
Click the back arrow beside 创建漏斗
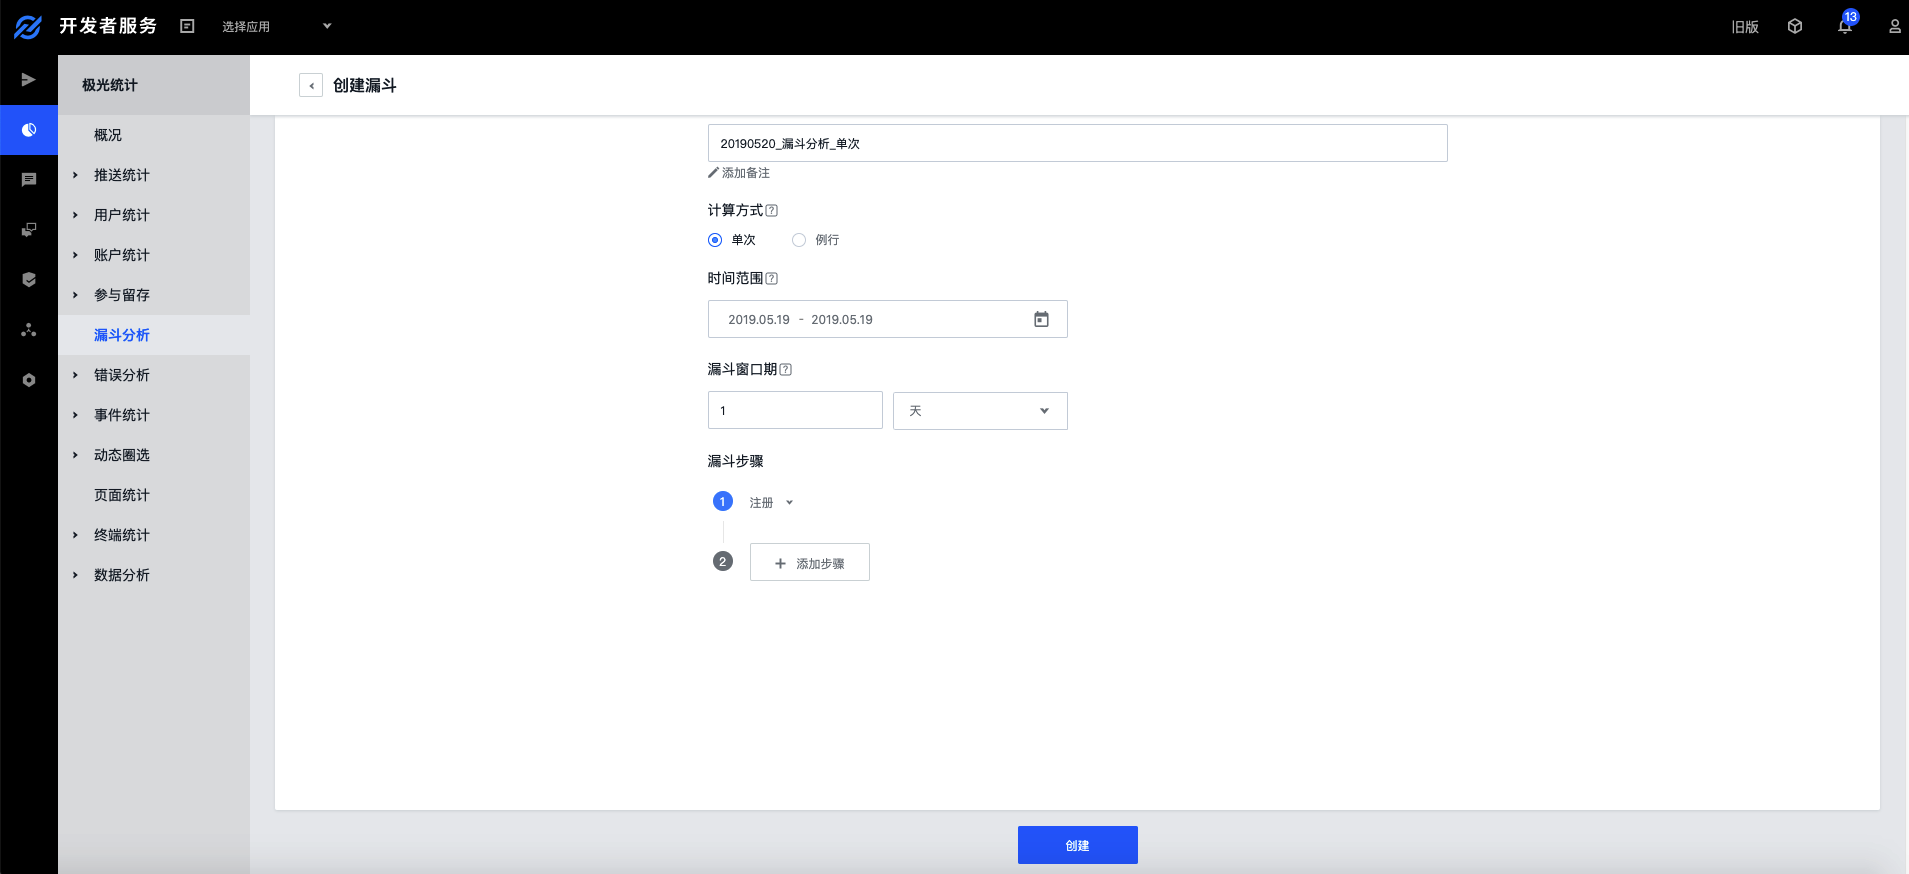tap(311, 85)
